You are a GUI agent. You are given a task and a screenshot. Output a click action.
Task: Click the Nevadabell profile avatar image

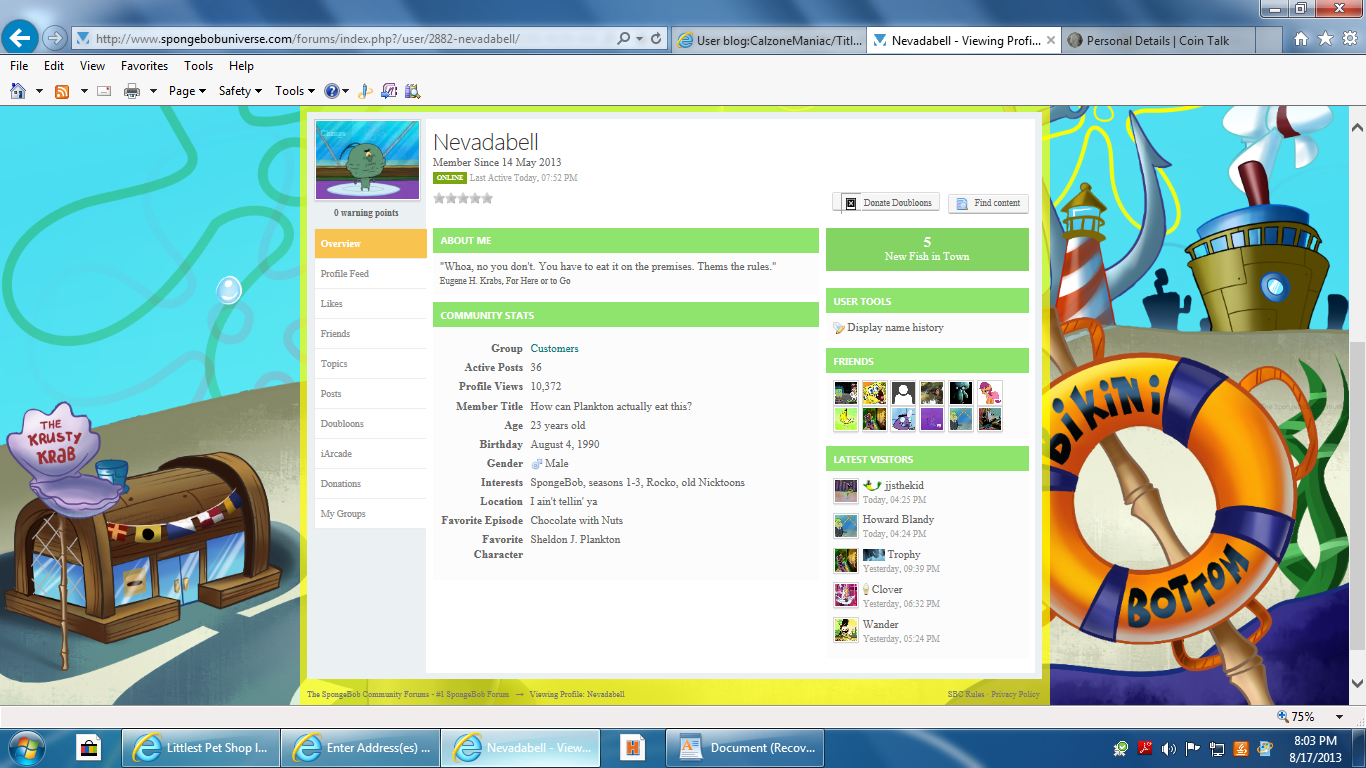(x=367, y=161)
